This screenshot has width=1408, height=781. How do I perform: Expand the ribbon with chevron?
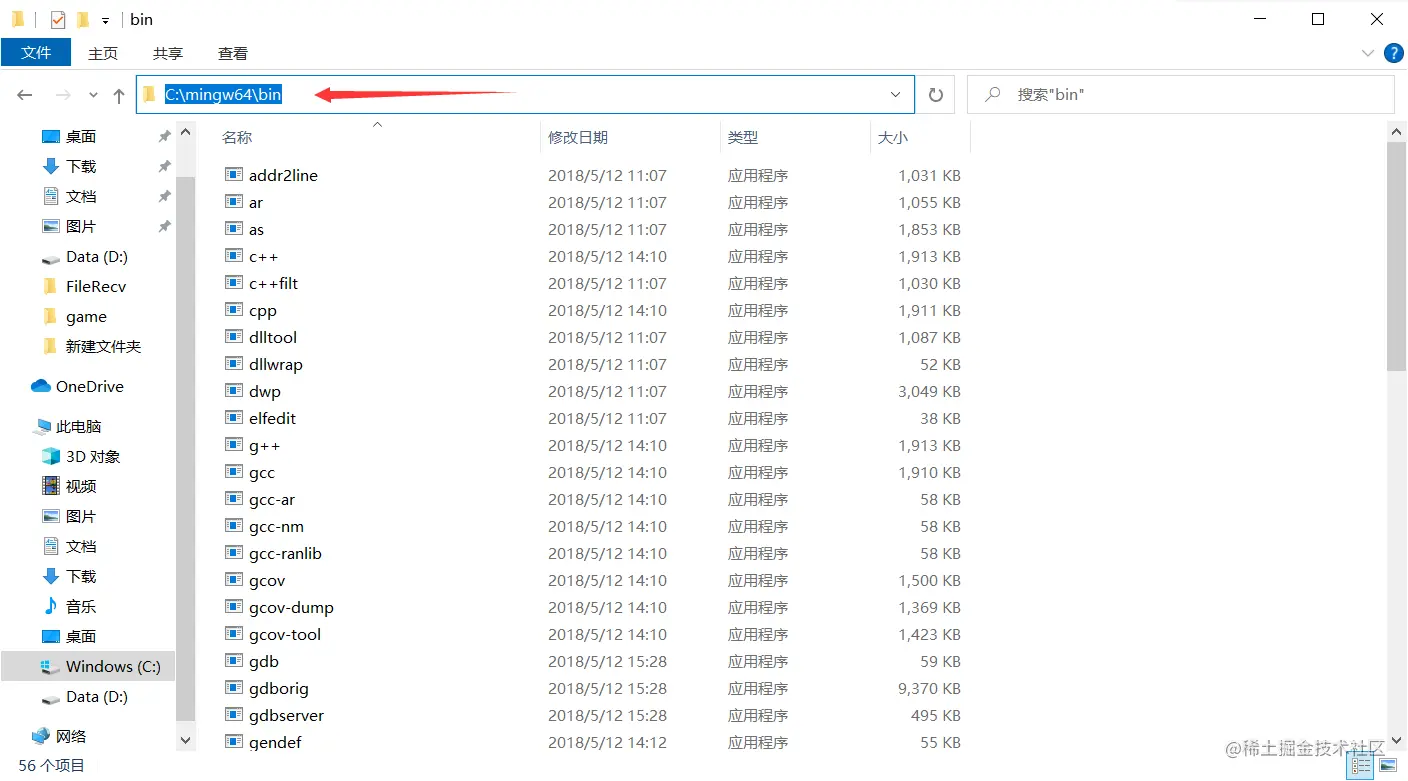pos(1368,53)
